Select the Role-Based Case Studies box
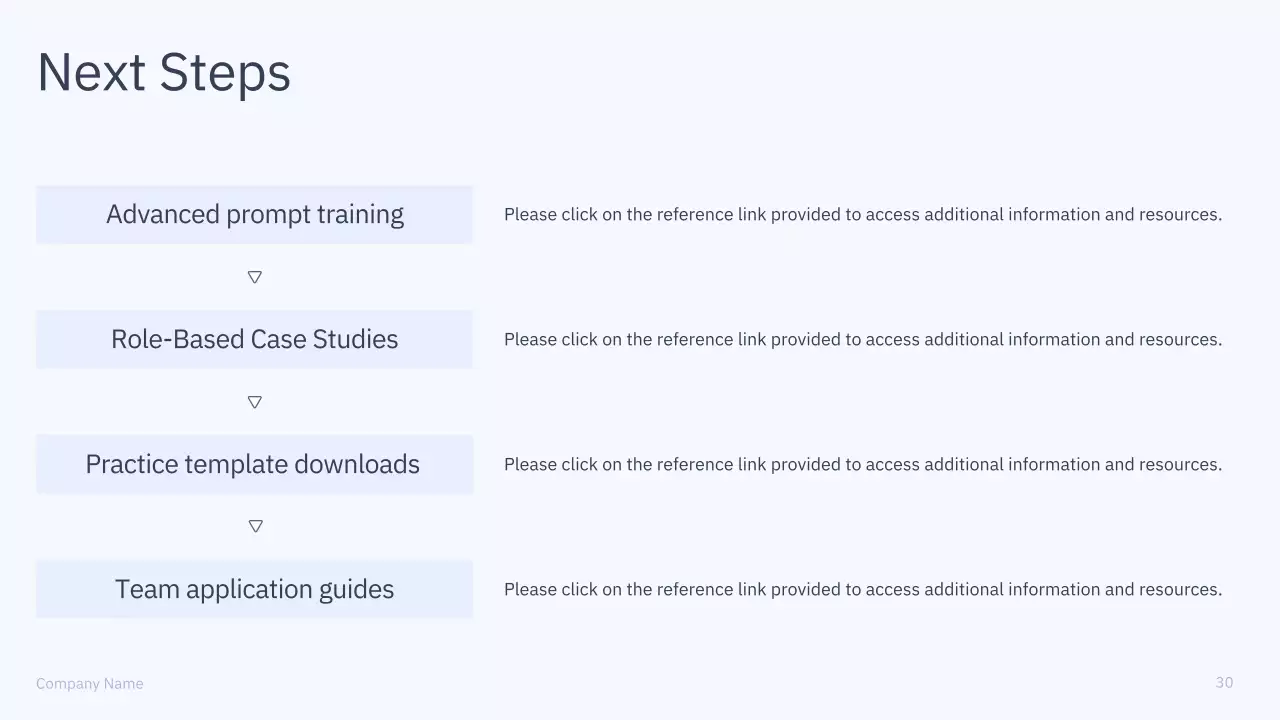 [x=254, y=339]
